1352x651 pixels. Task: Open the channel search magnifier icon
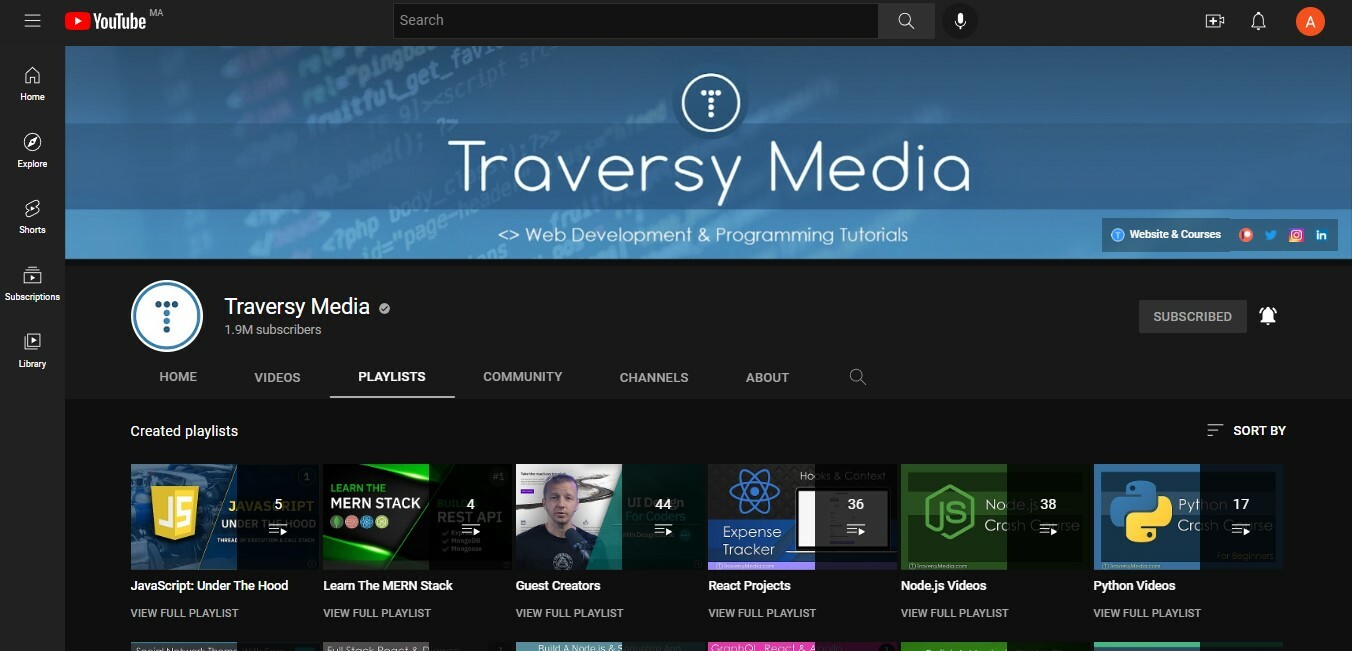click(857, 377)
